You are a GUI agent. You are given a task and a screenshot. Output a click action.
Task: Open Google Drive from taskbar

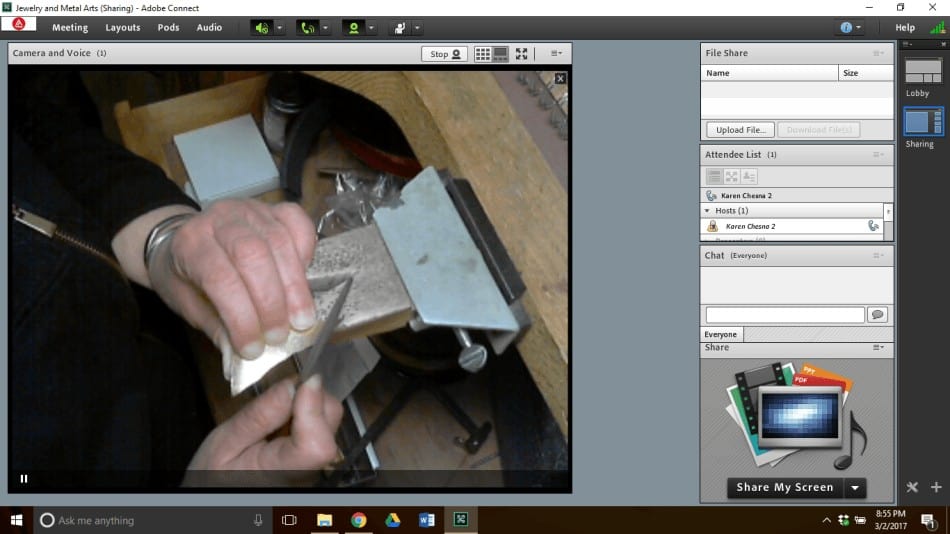pos(393,520)
